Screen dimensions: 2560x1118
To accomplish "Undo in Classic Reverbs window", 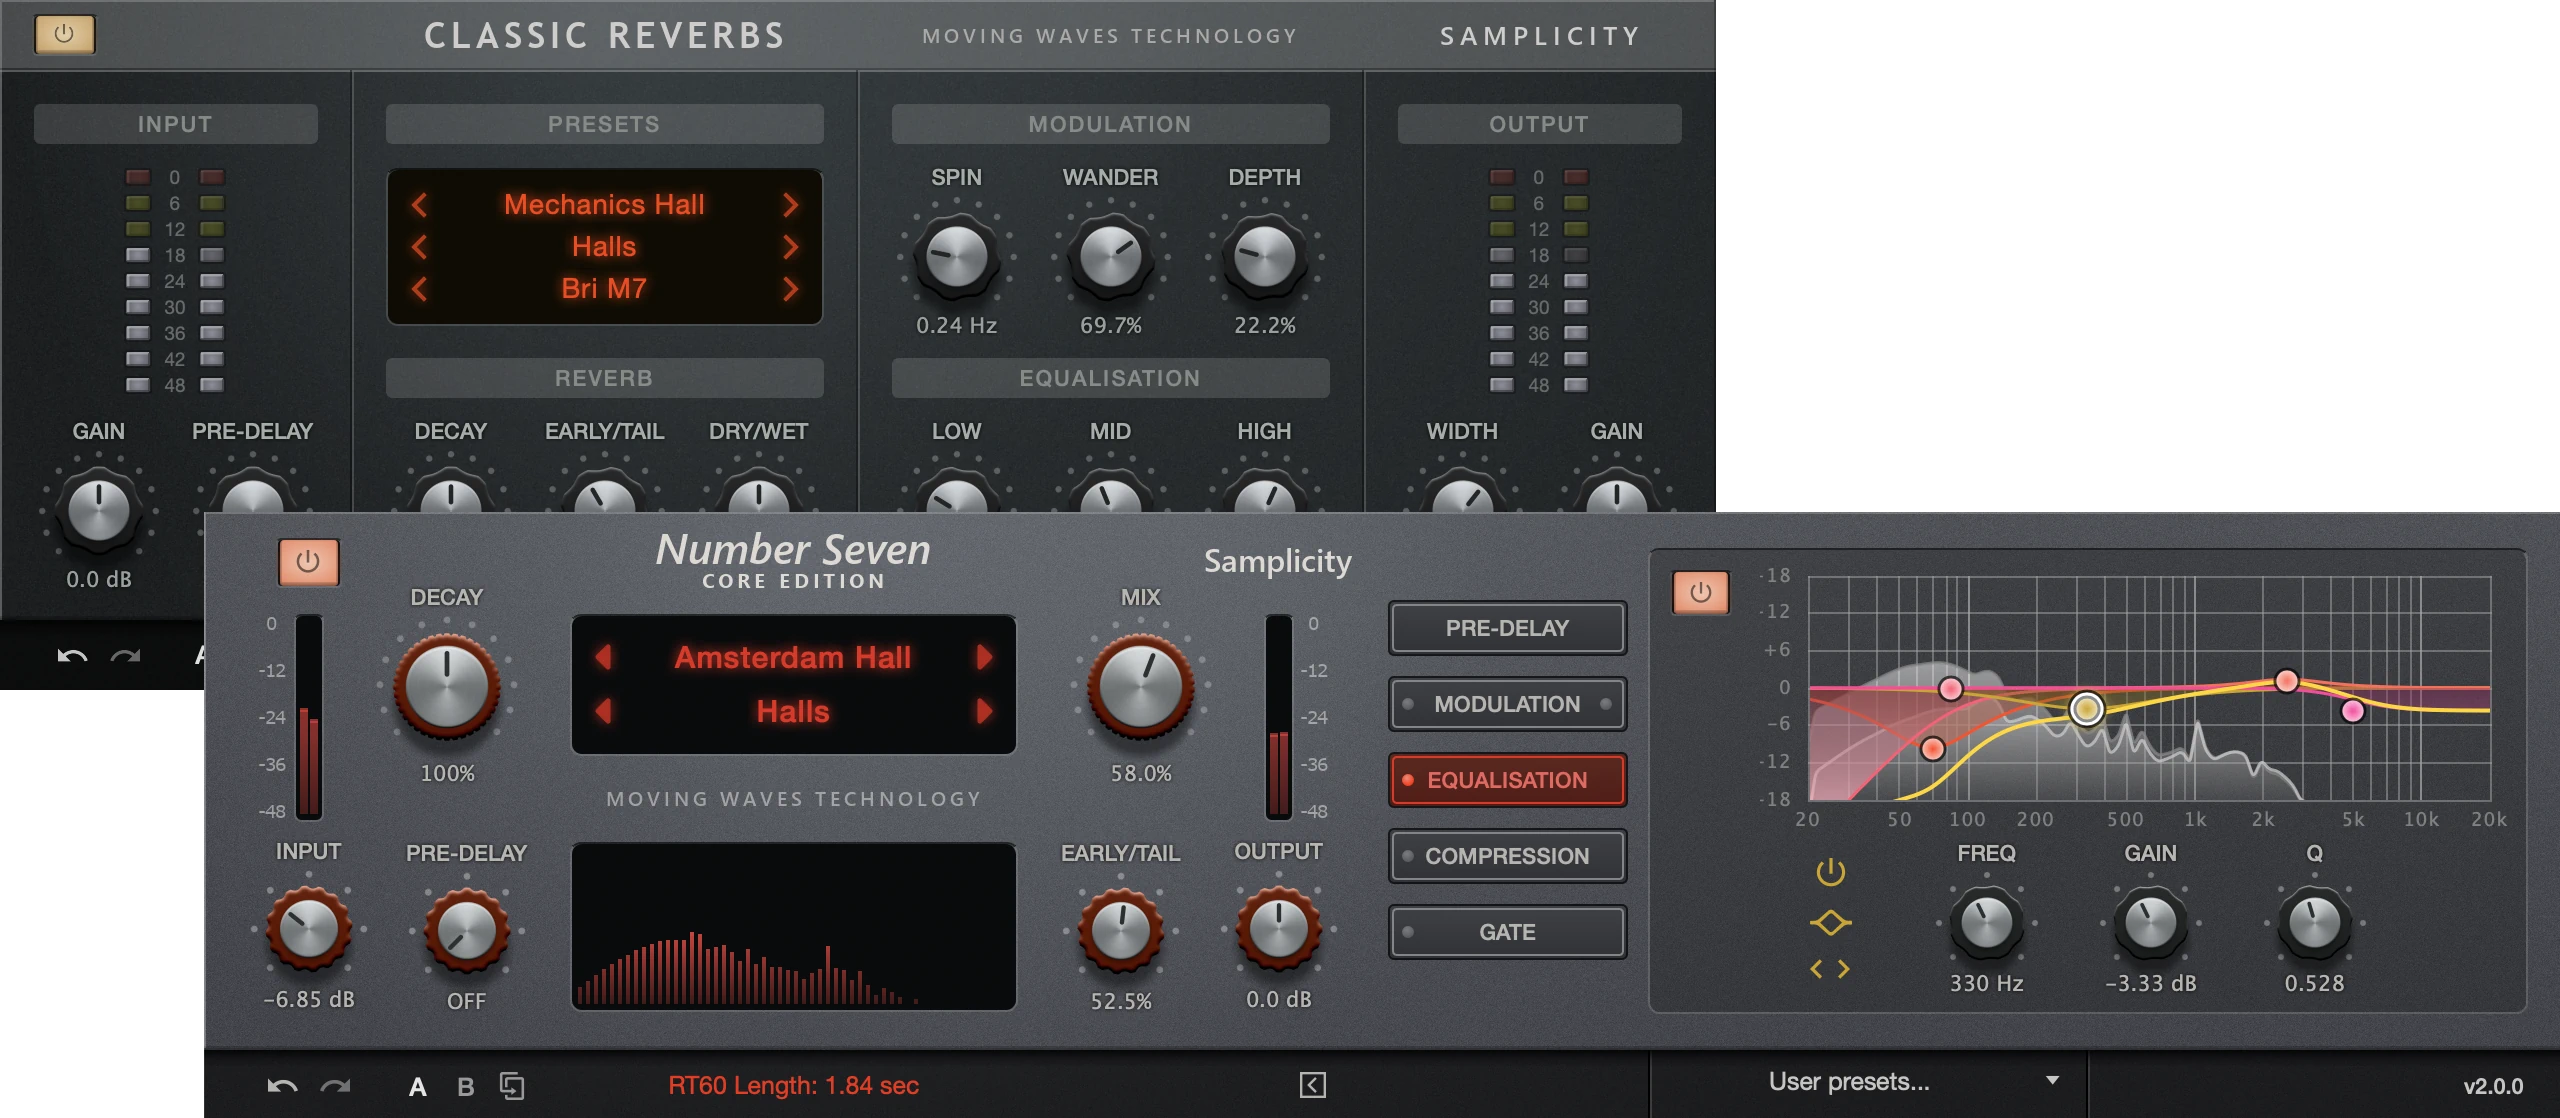I will (x=72, y=656).
